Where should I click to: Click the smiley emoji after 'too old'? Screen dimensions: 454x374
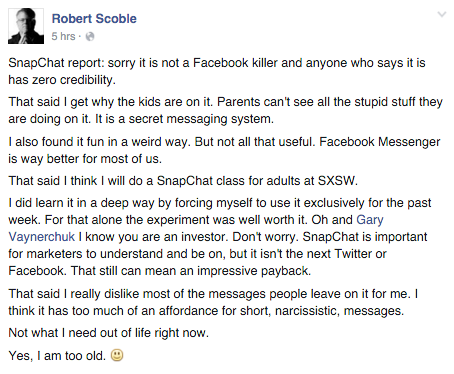click(117, 355)
